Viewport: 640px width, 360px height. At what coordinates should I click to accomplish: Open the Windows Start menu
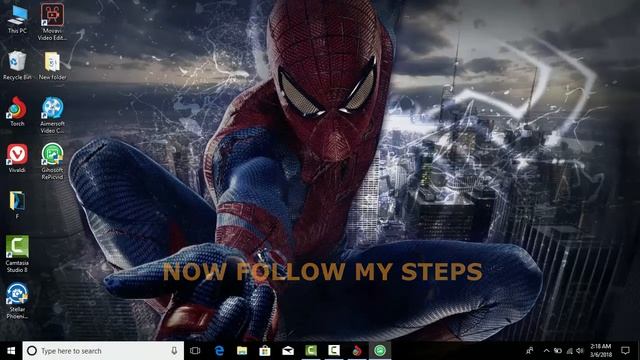[11, 351]
